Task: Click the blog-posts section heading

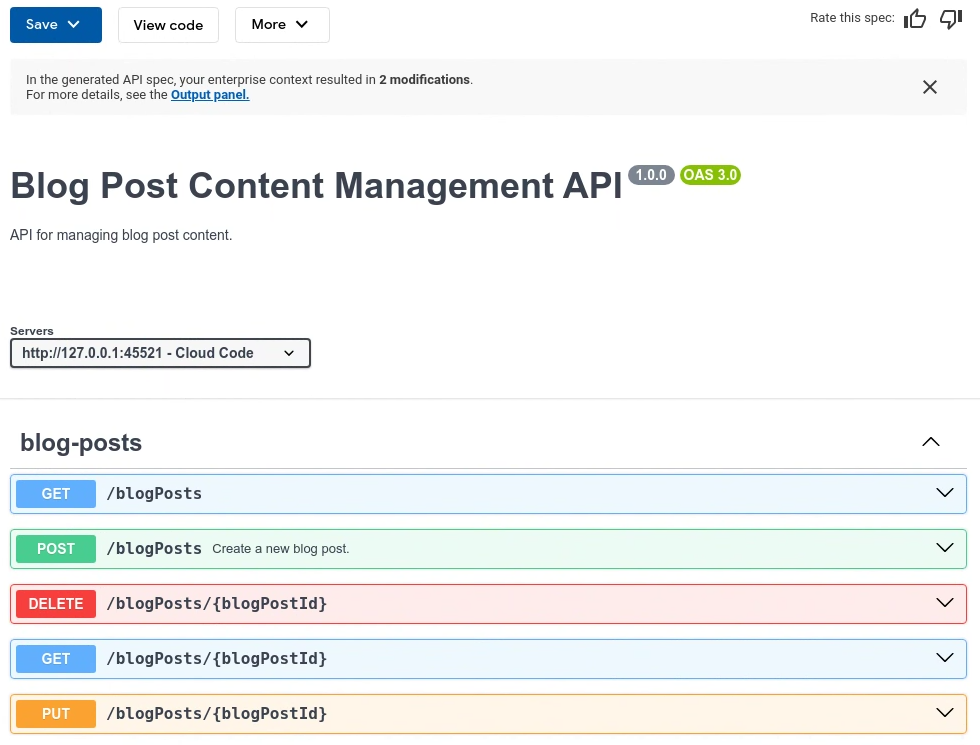Action: click(x=81, y=442)
